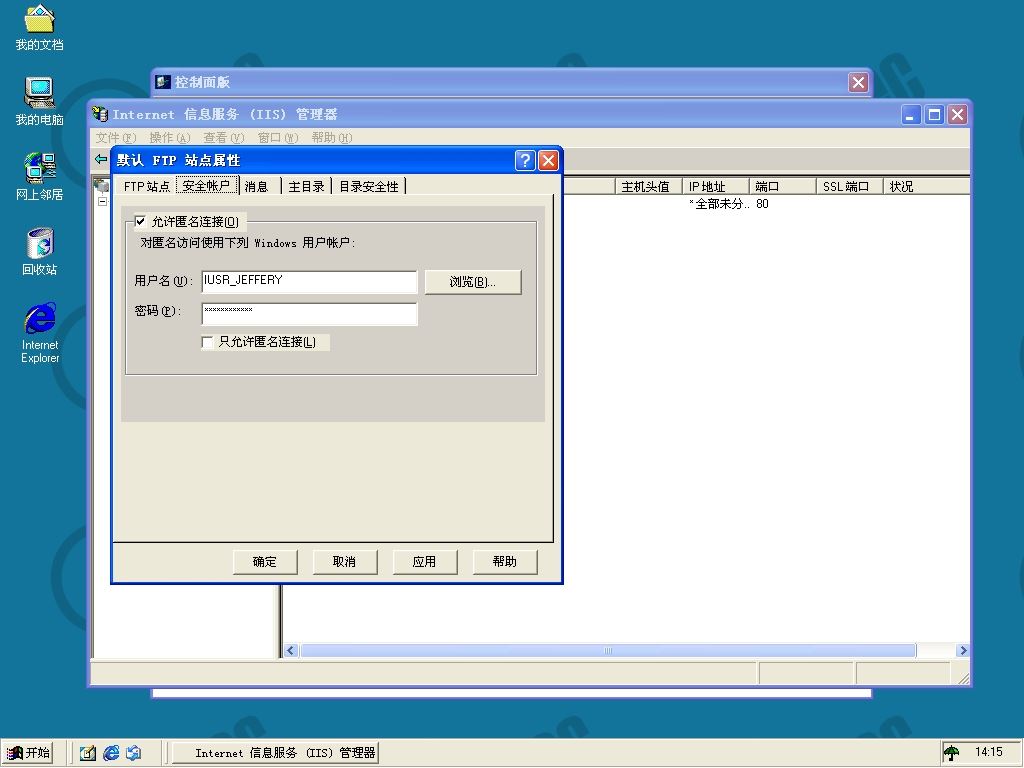Click the IP address column header

click(x=716, y=186)
